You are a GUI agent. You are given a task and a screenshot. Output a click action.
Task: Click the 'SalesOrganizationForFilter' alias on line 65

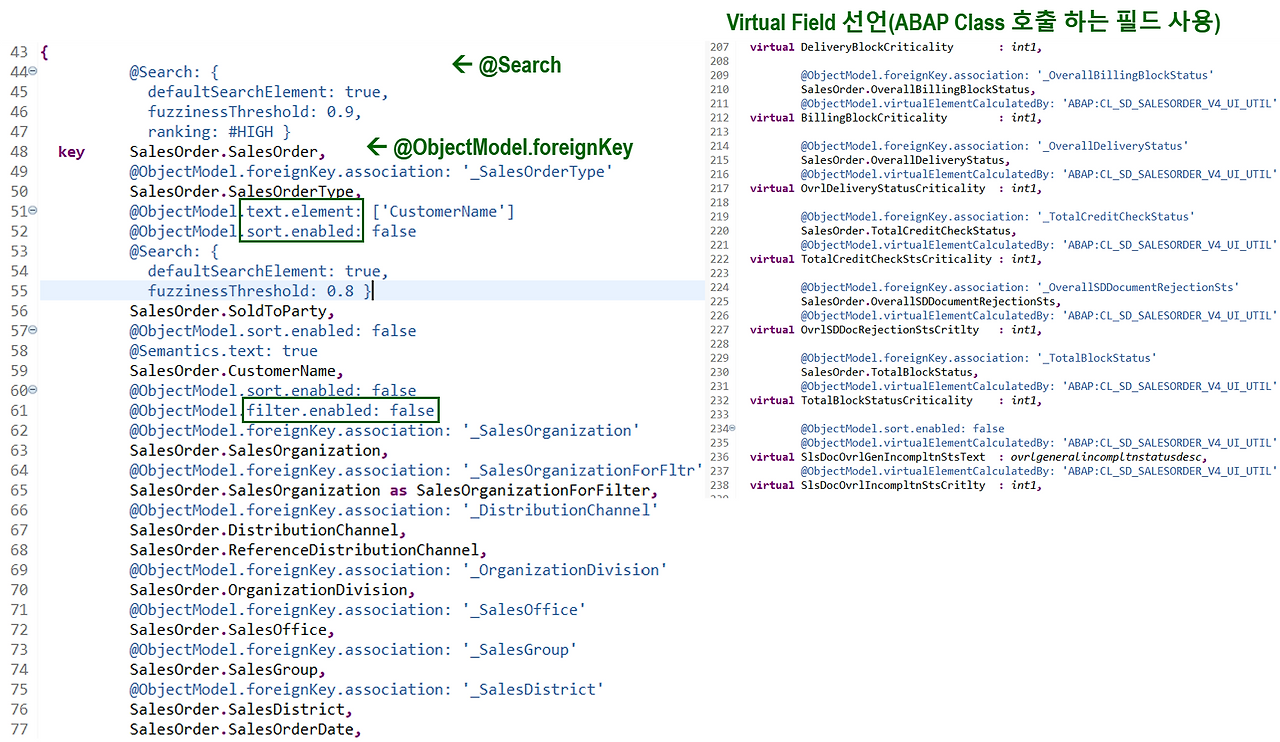[533, 491]
